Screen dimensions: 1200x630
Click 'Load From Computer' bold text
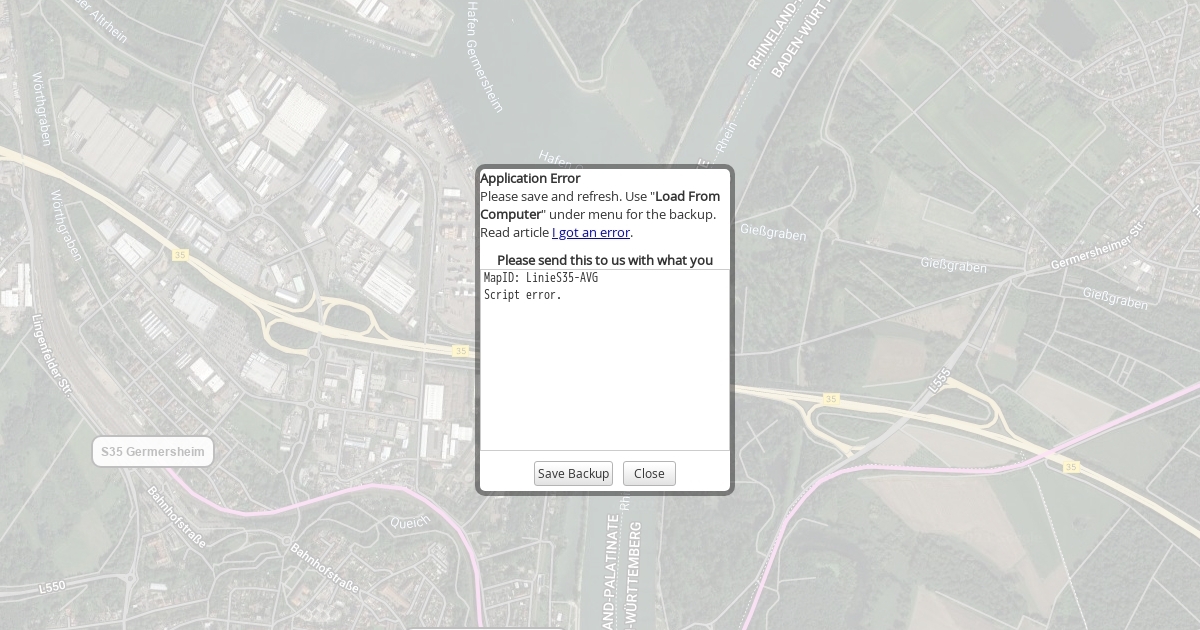tap(600, 205)
